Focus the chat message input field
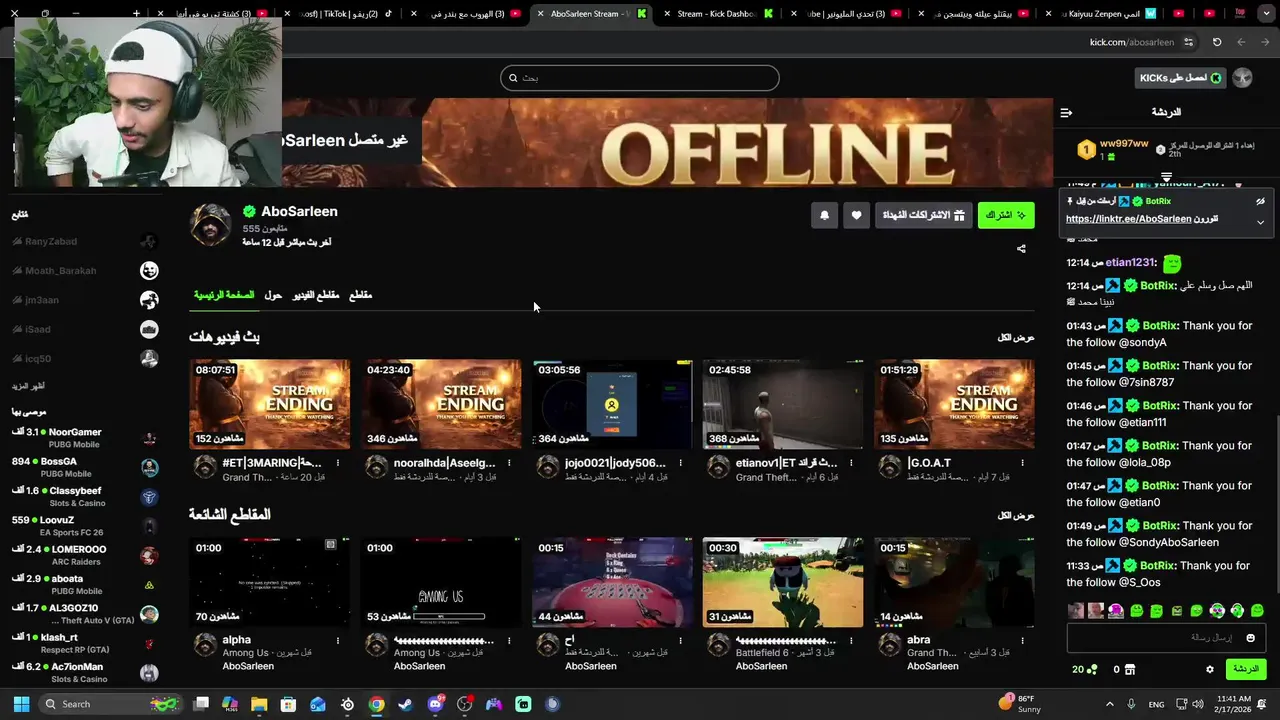The width and height of the screenshot is (1280, 720). click(1166, 638)
